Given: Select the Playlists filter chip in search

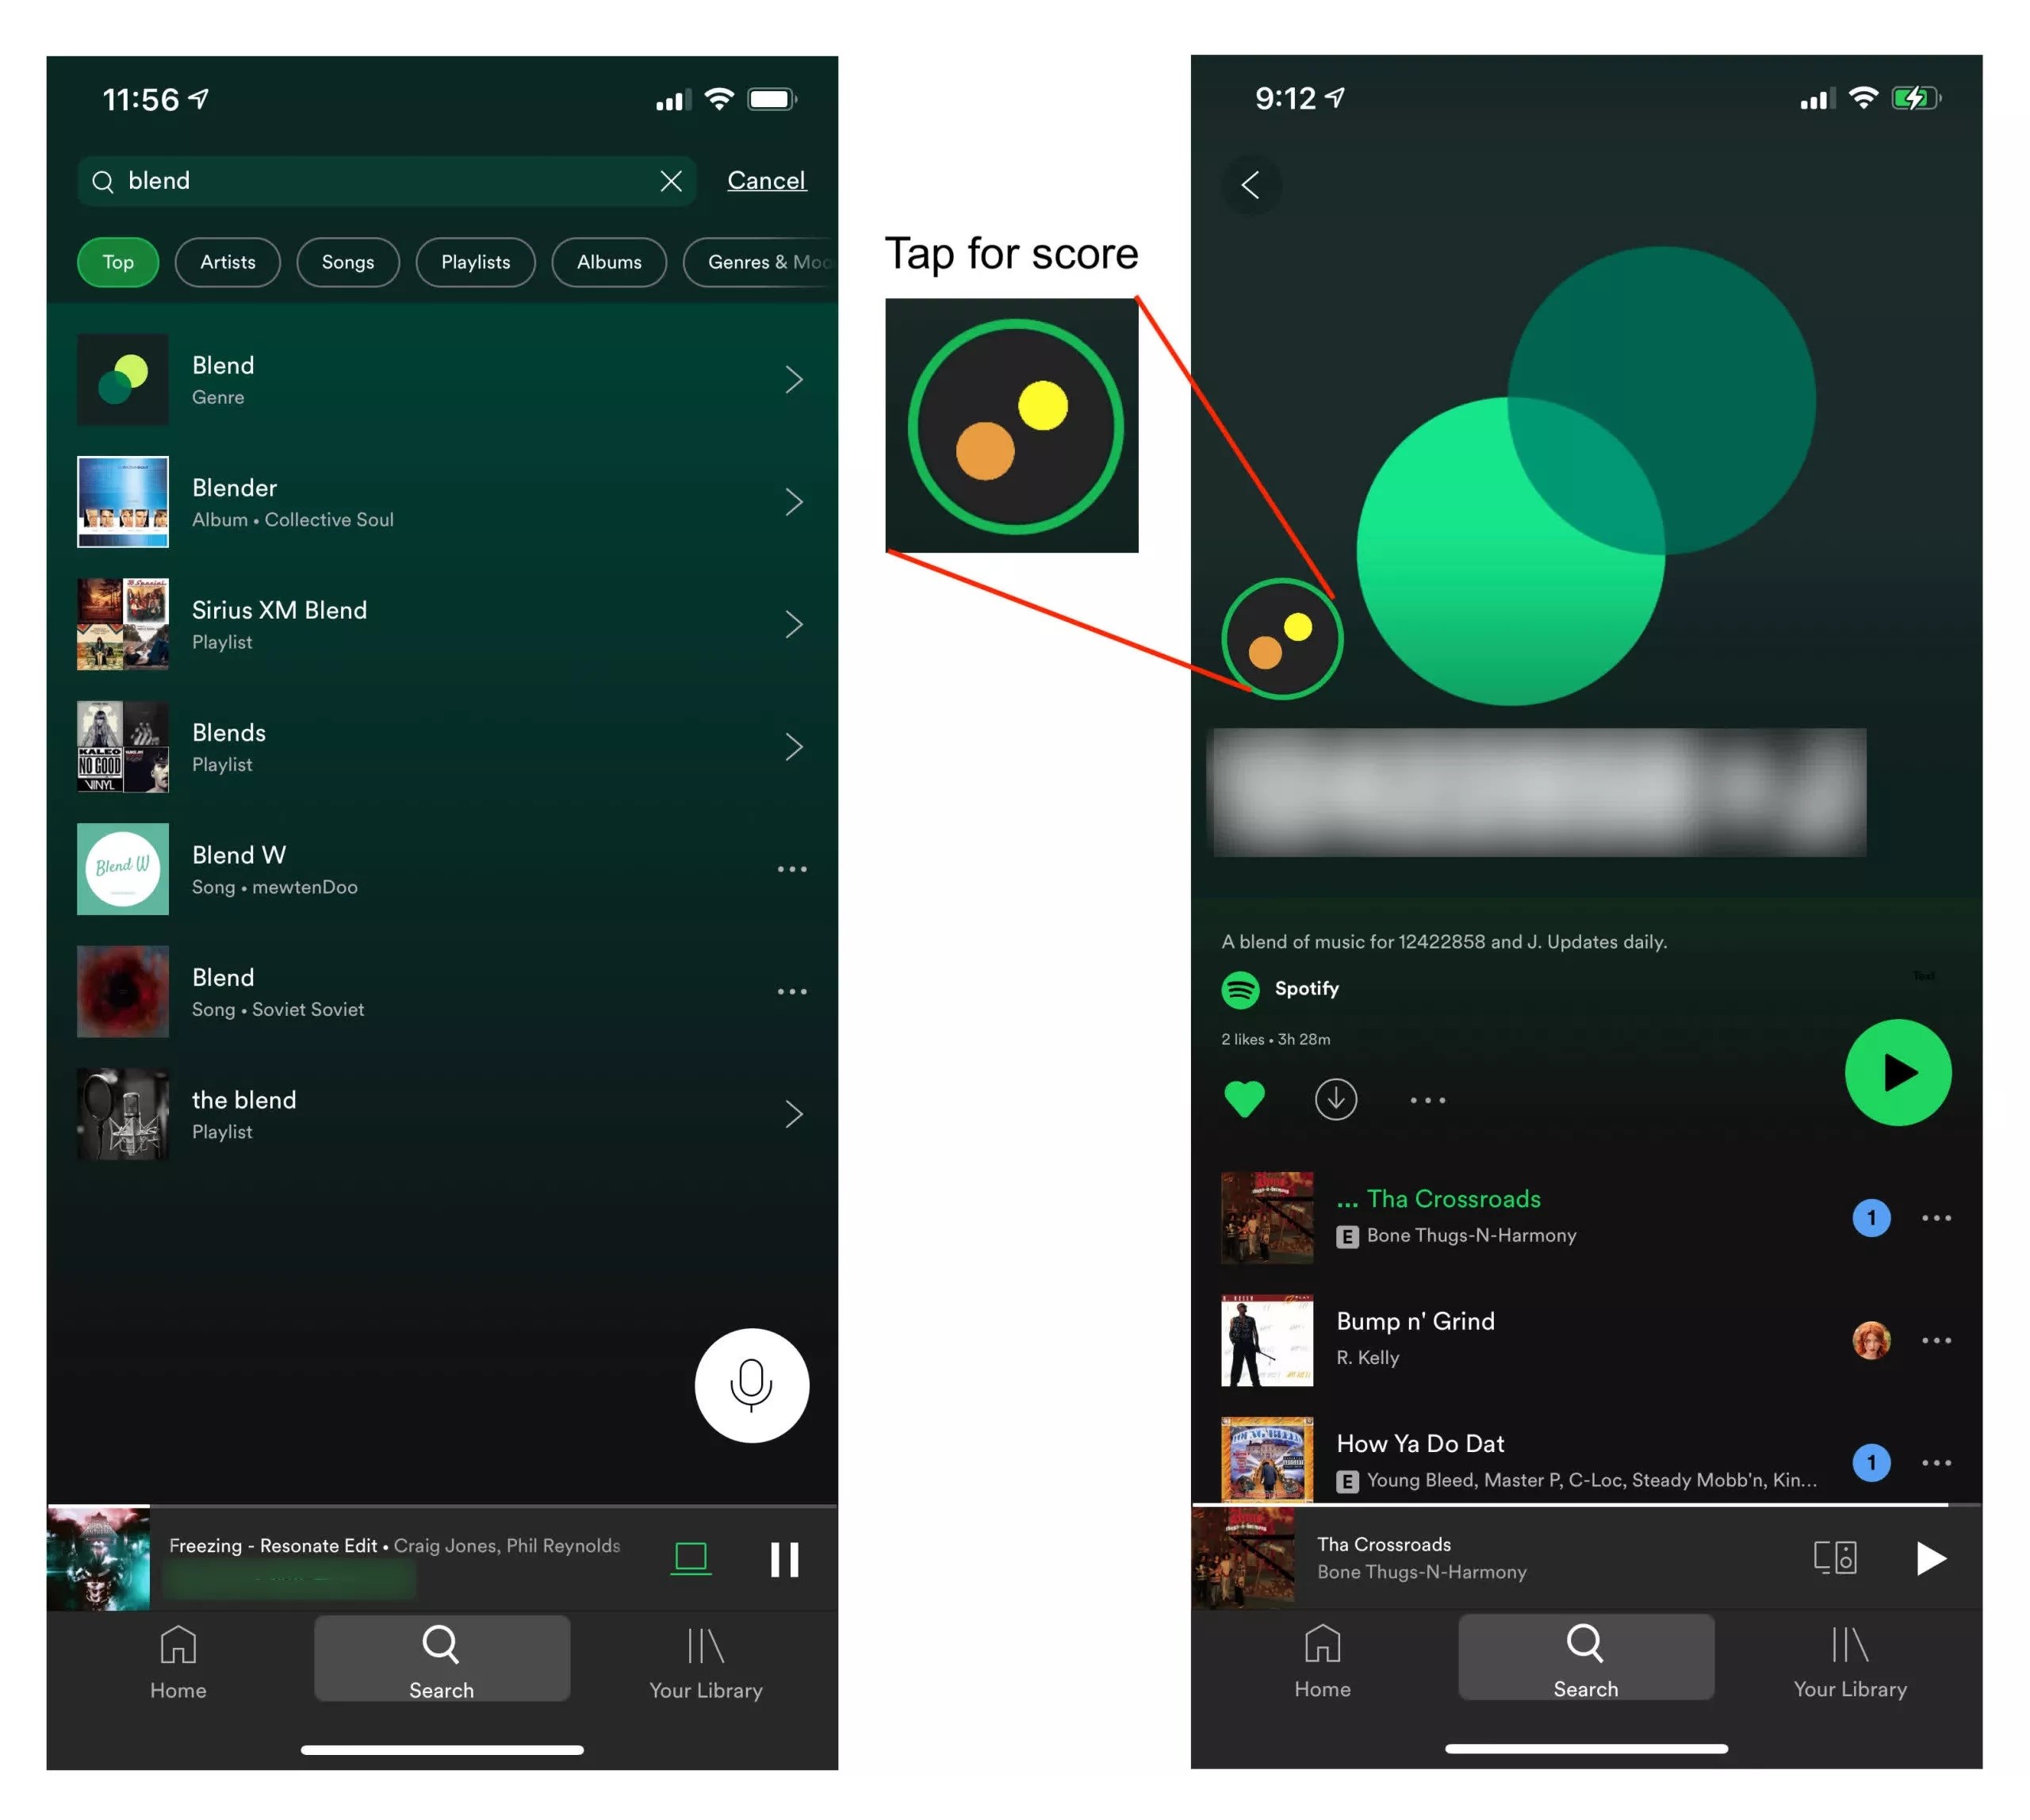Looking at the screenshot, I should tap(474, 262).
